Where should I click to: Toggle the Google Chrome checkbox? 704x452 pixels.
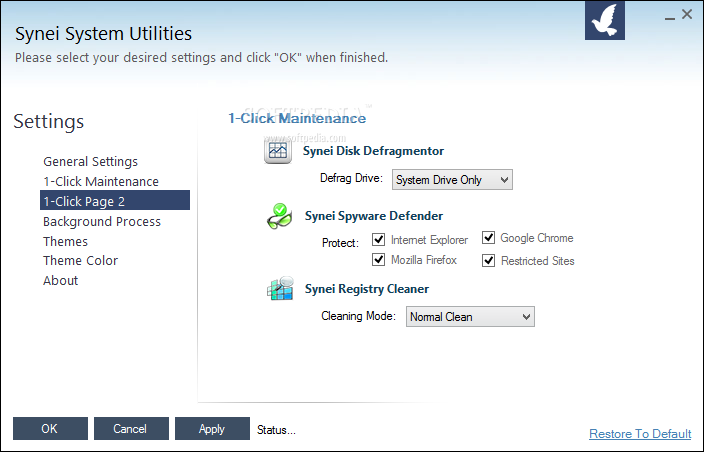(x=488, y=237)
